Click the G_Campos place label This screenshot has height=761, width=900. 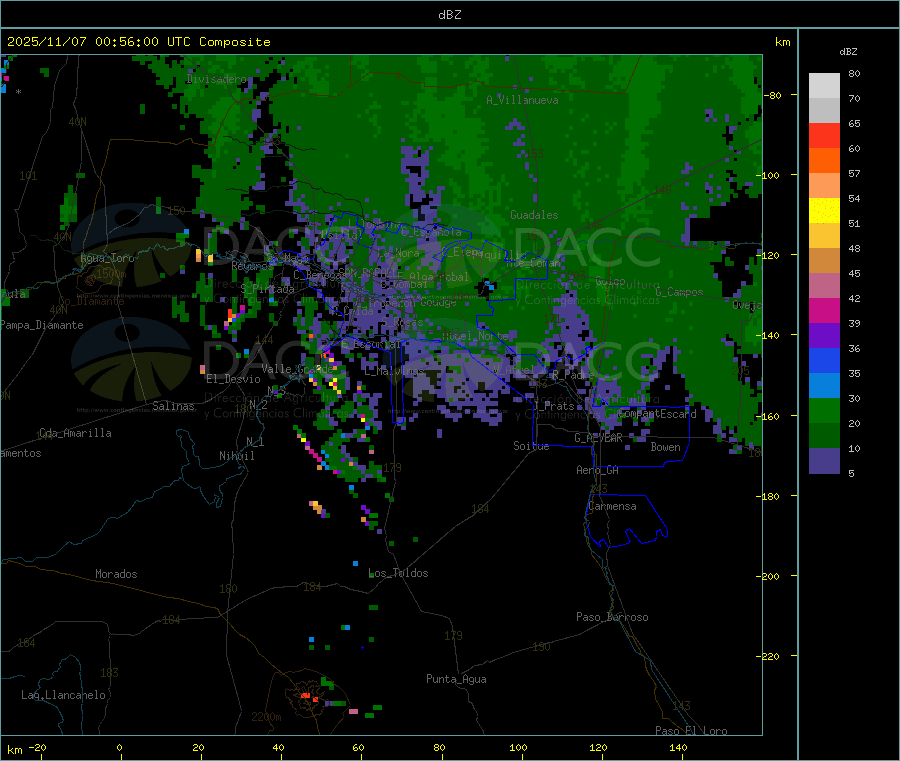679,292
